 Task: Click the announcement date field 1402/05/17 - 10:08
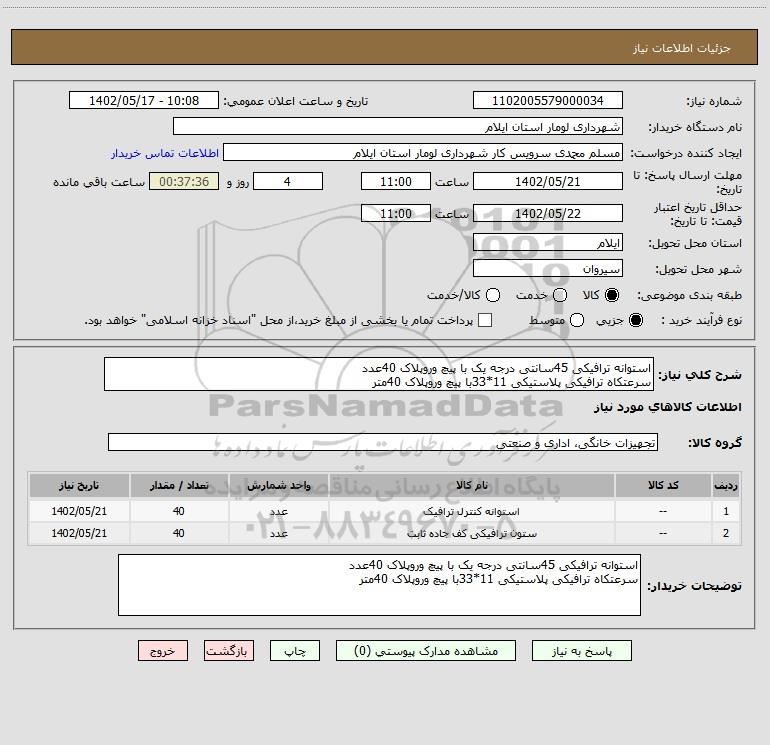(x=144, y=100)
